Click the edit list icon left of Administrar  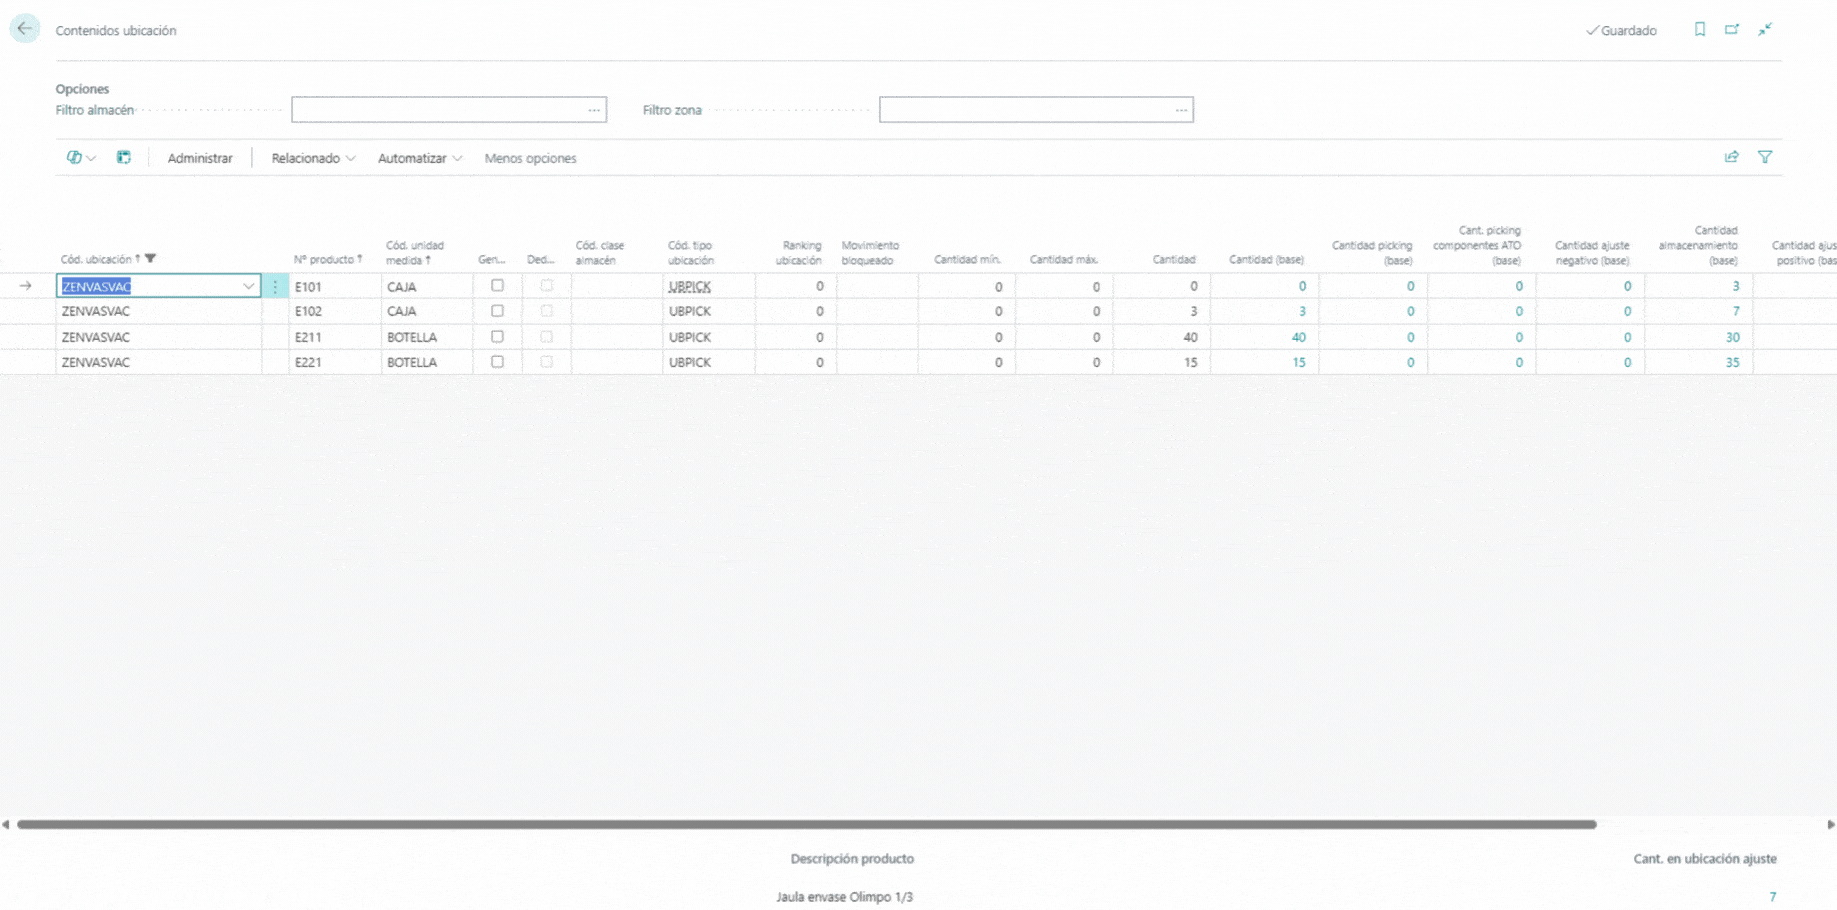[x=123, y=158]
